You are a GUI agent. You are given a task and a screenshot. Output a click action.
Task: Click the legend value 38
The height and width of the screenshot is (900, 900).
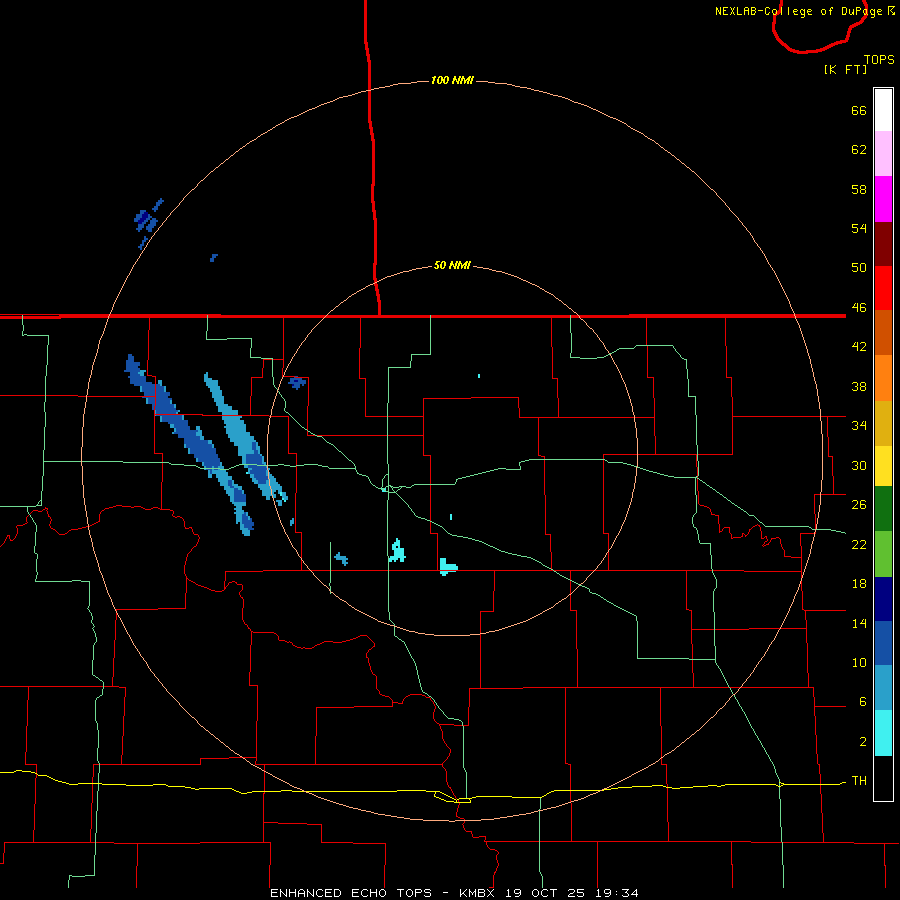(859, 386)
